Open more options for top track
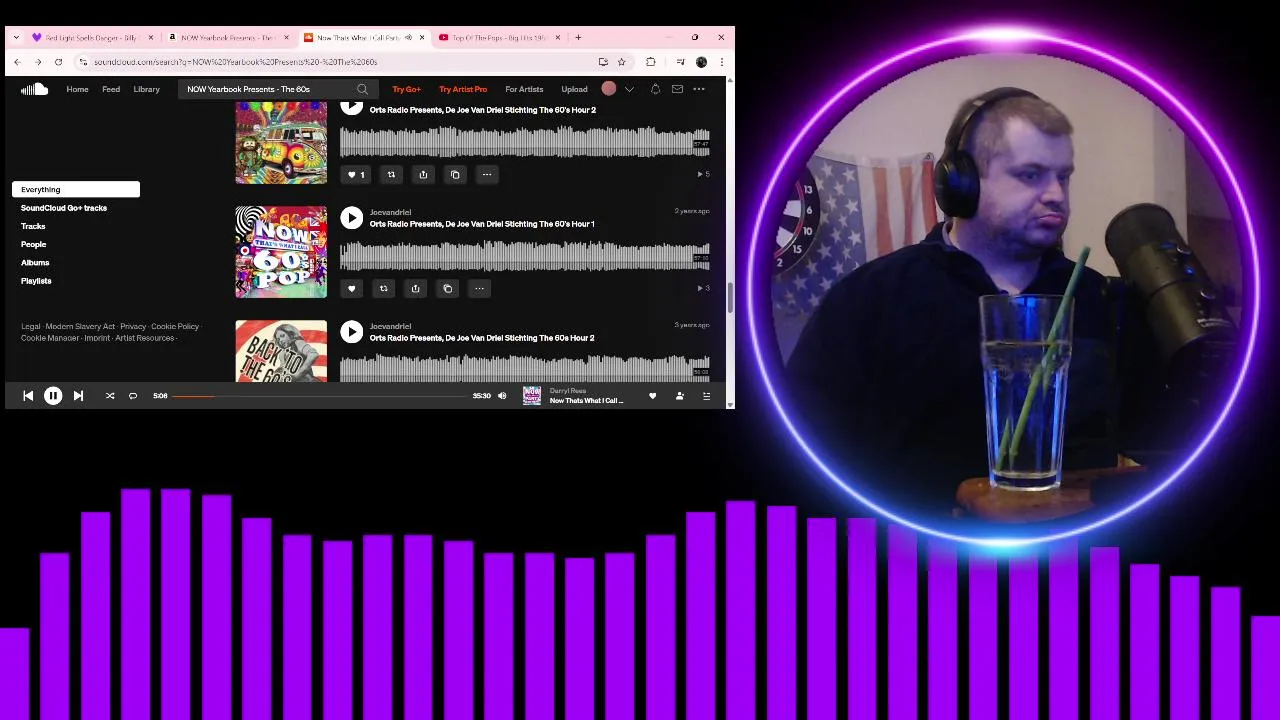The height and width of the screenshot is (720, 1280). [x=487, y=174]
